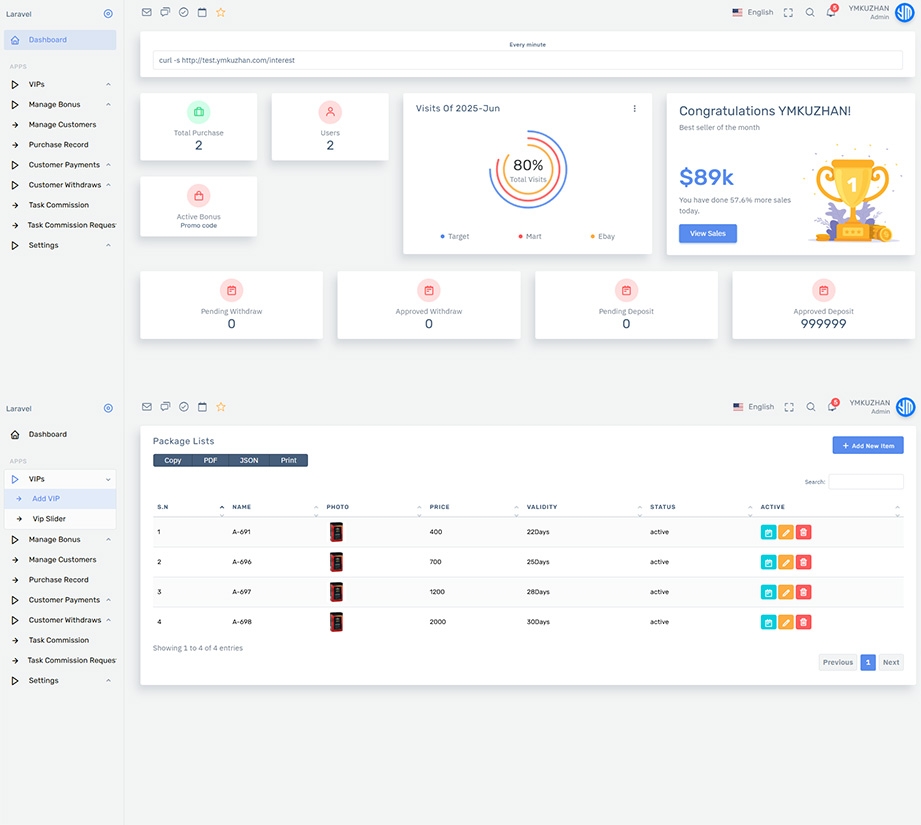Toggle the Ebay series in the chart legend
The height and width of the screenshot is (825, 921).
602,237
